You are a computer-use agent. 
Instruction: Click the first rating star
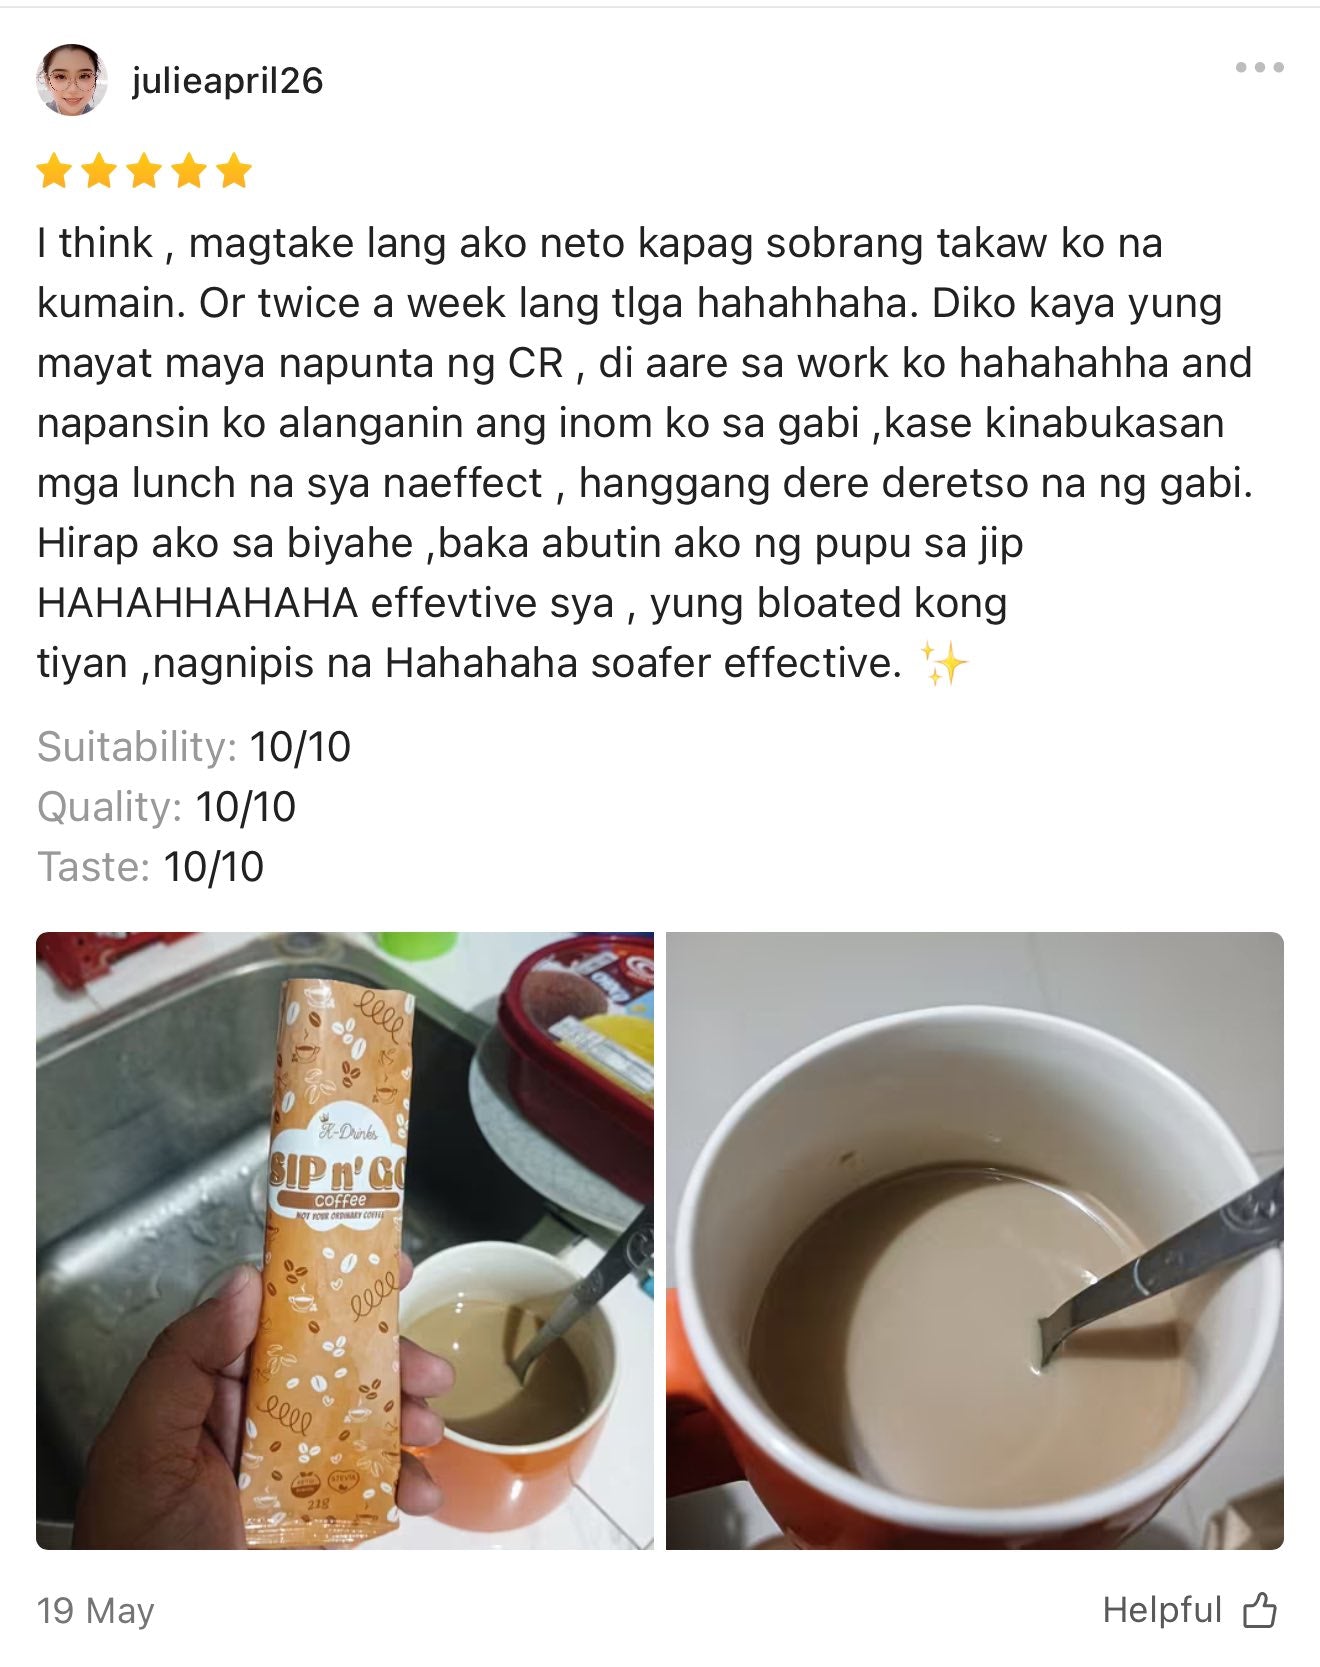coord(54,171)
